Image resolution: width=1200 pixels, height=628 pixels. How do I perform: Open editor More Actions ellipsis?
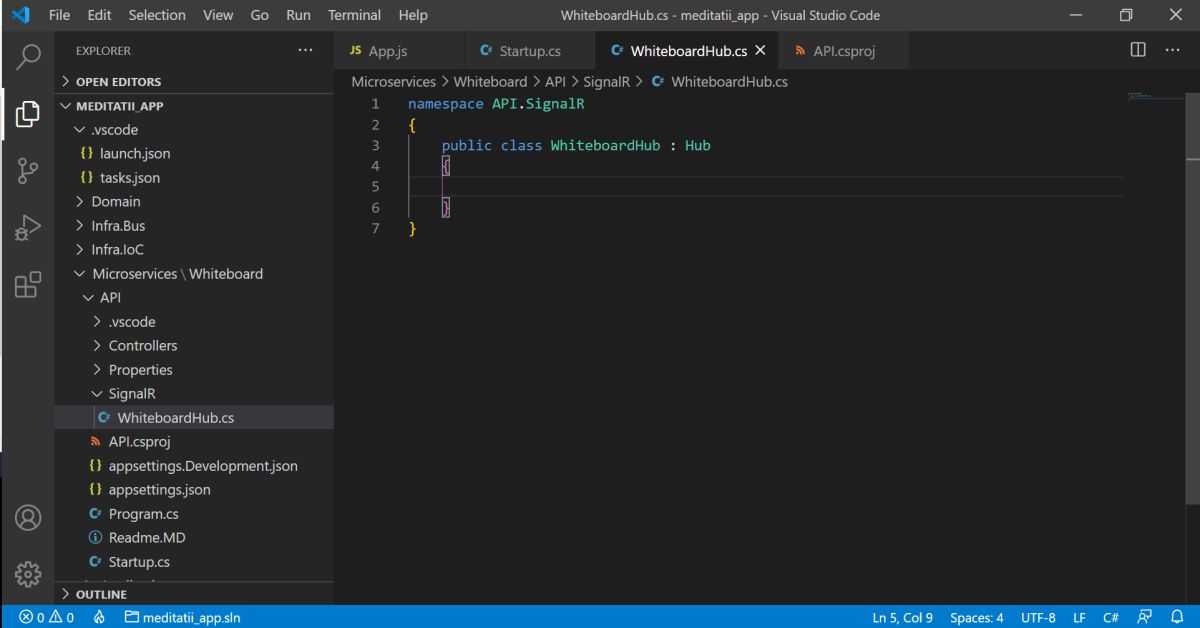[x=1173, y=50]
